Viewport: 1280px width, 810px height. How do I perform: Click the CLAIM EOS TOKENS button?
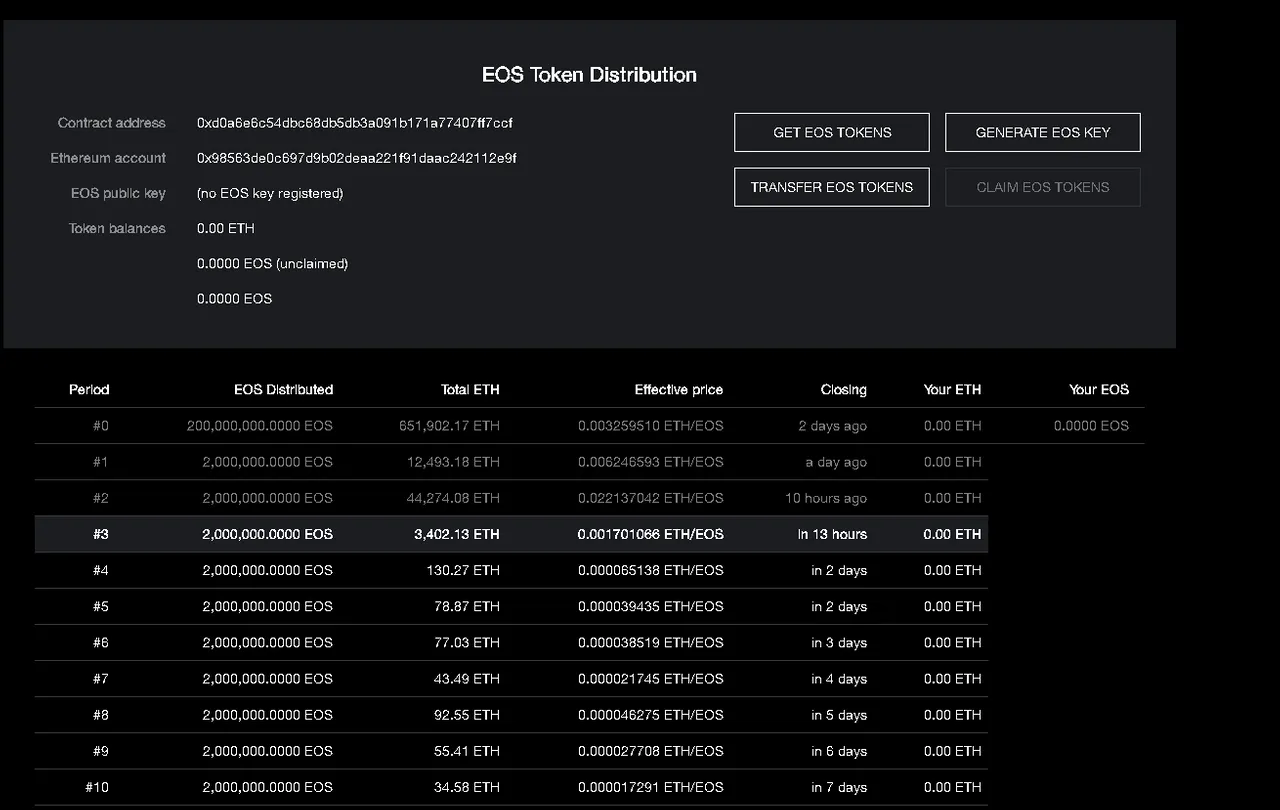click(x=1043, y=187)
